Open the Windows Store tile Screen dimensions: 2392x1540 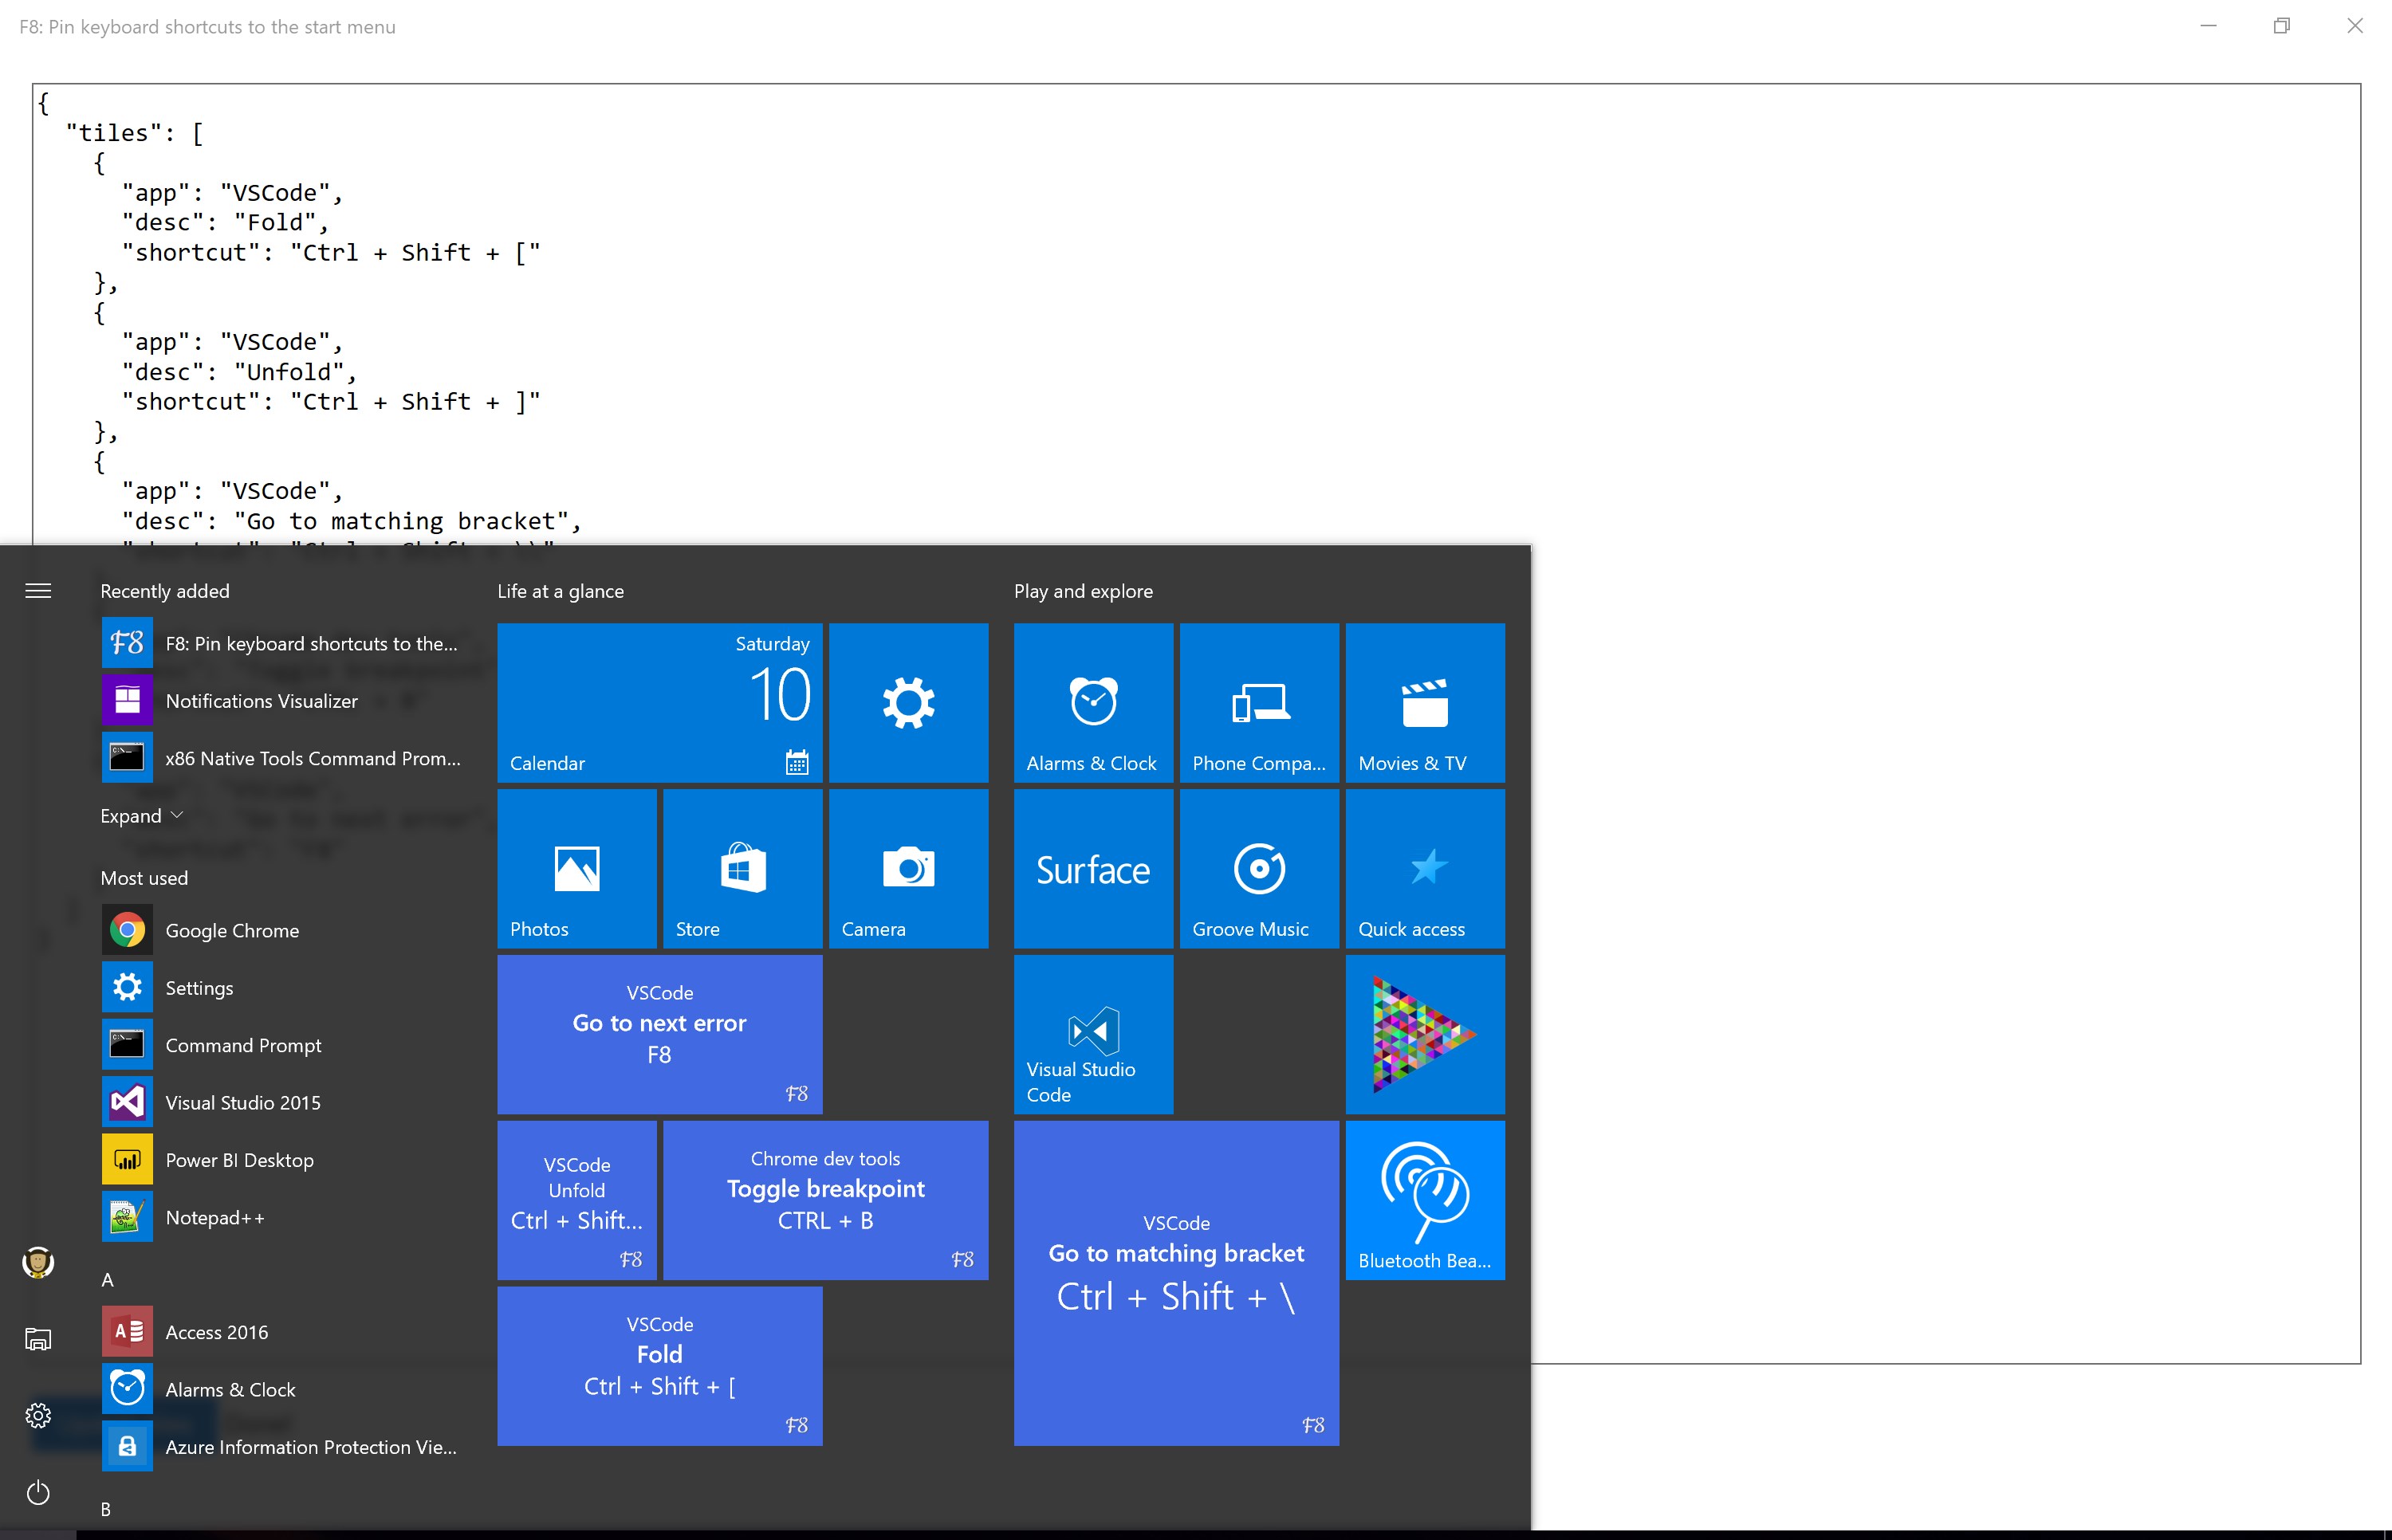click(x=742, y=868)
